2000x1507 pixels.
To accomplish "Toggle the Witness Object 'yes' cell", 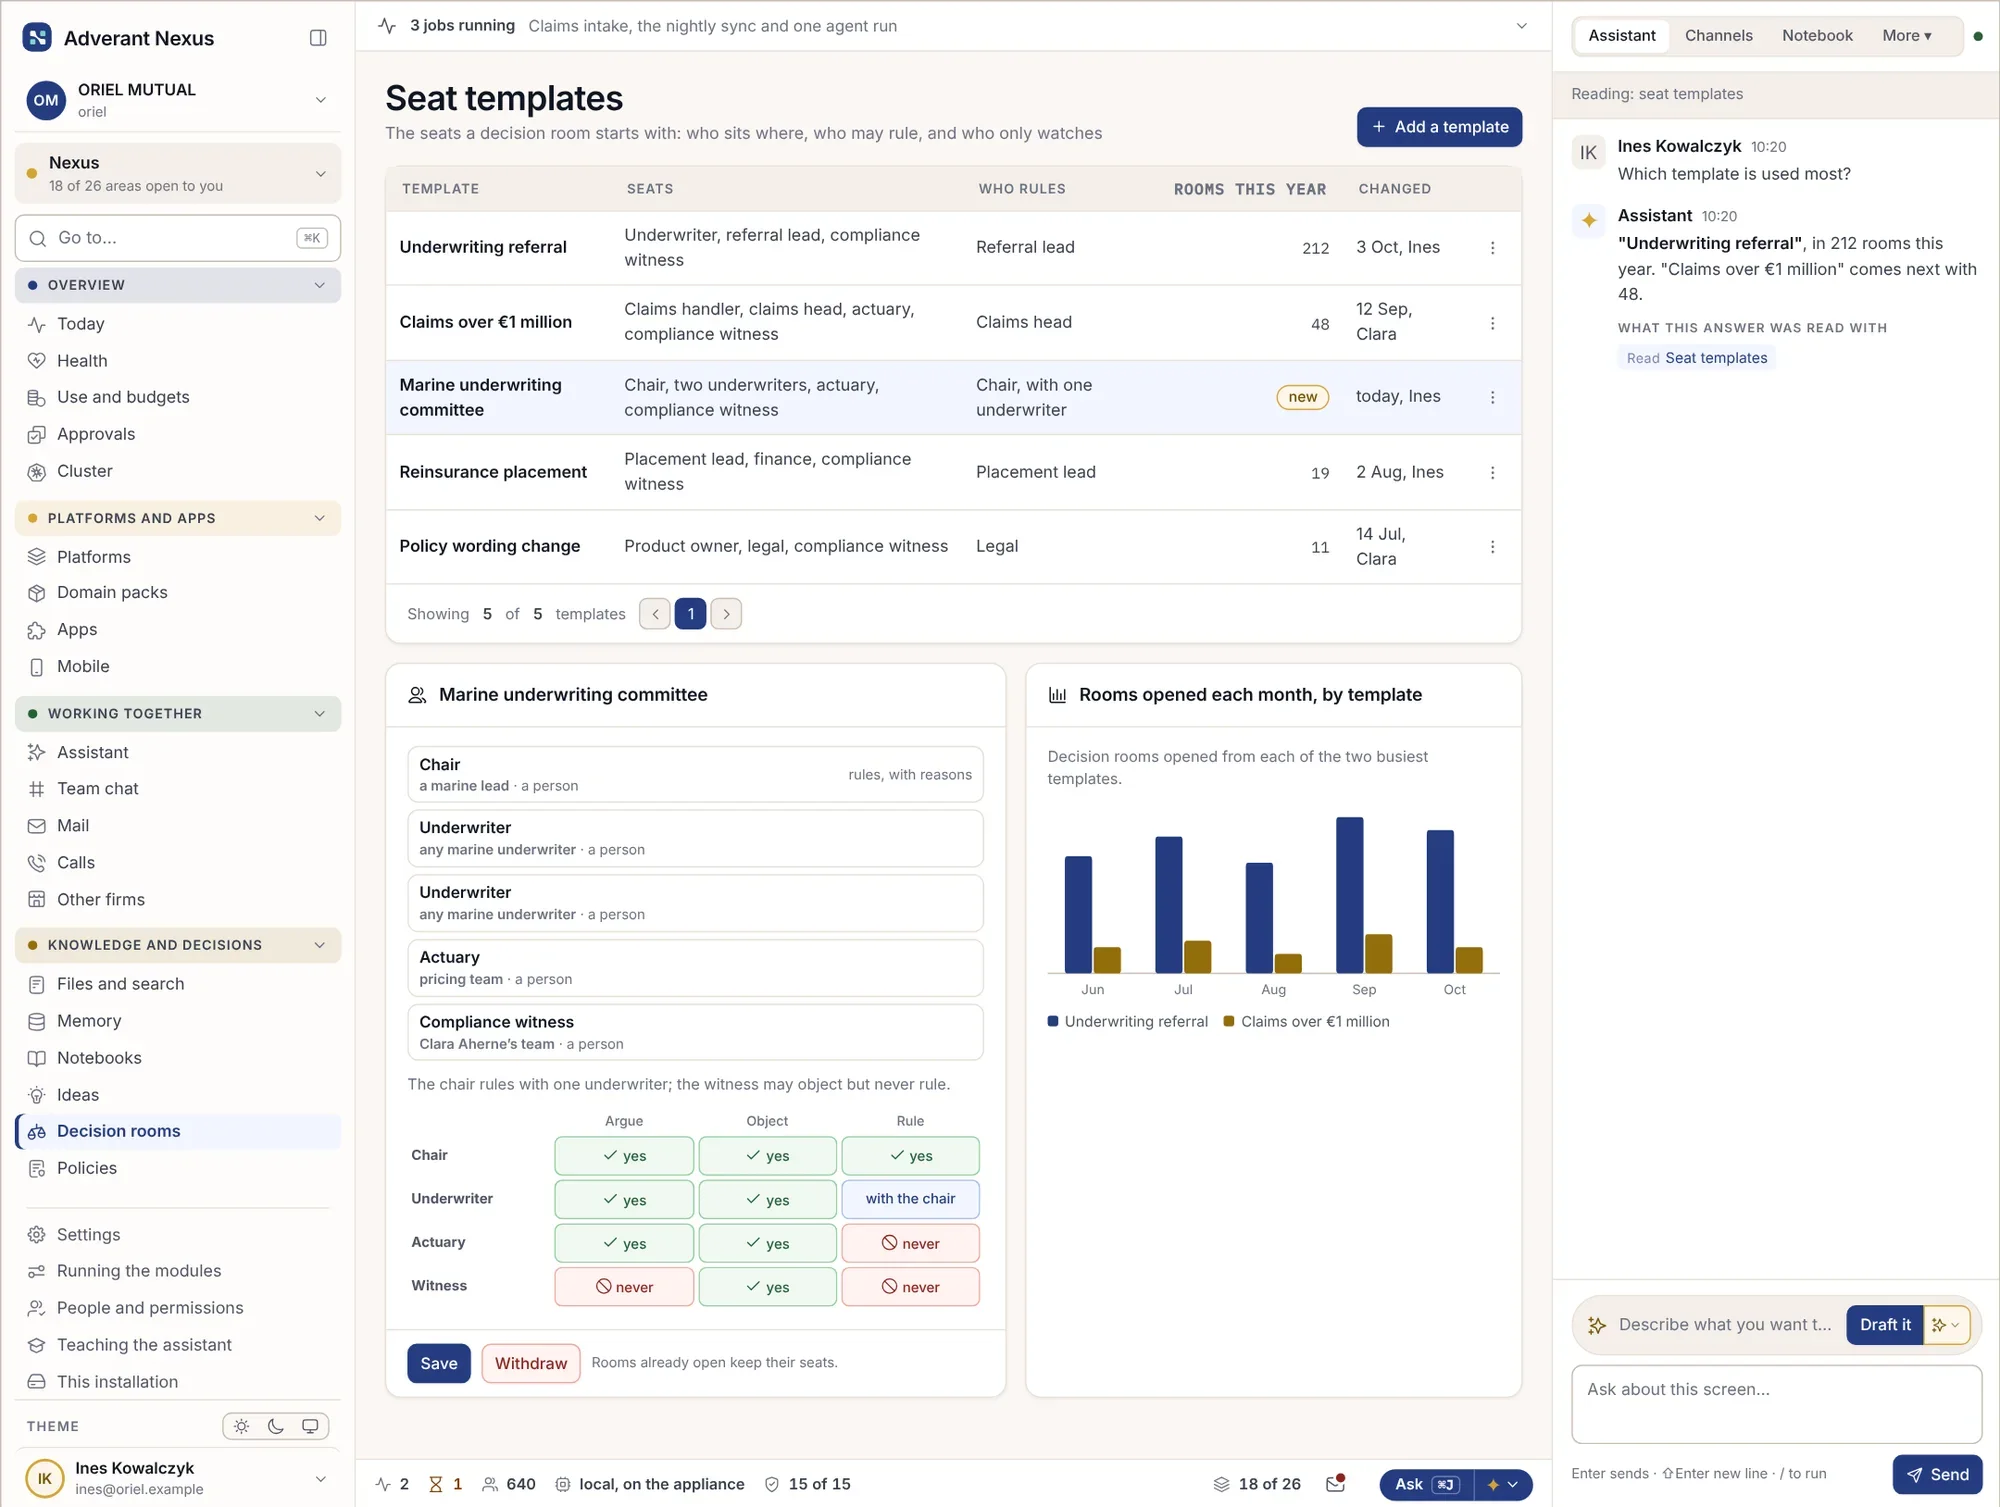I will click(767, 1287).
